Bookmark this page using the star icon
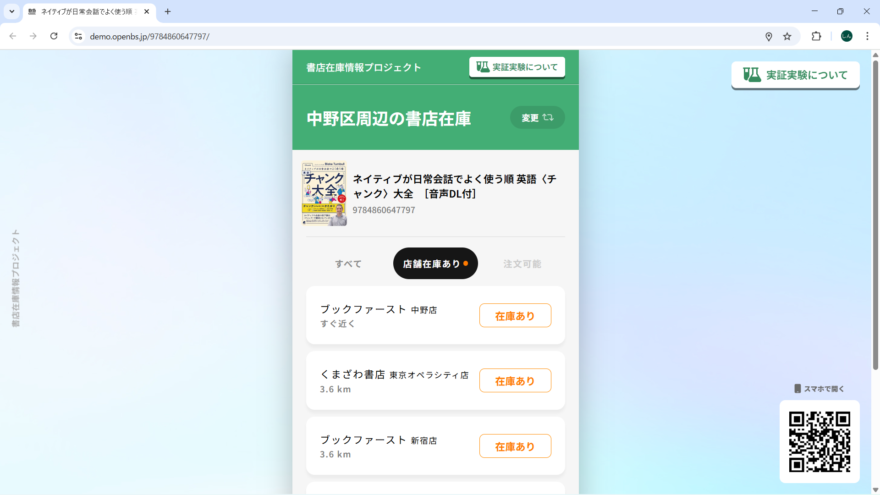Screen dimensions: 880x495 787,36
